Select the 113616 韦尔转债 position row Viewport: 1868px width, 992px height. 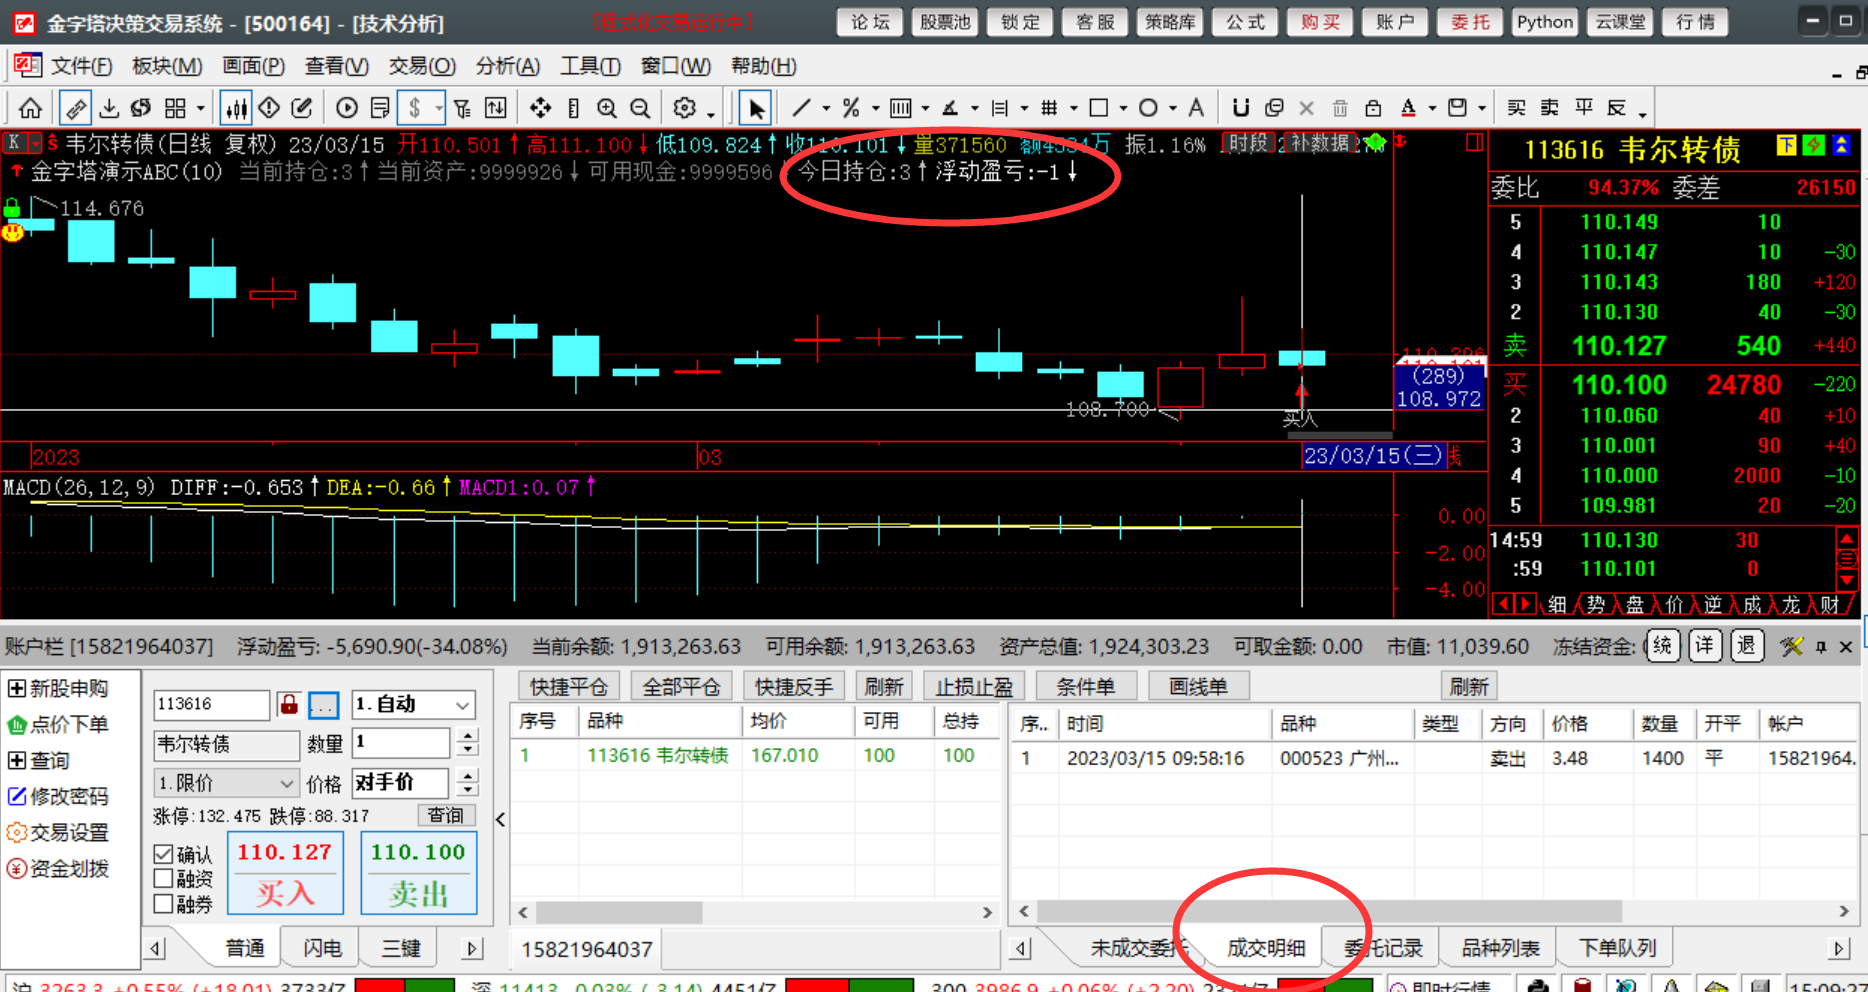pyautogui.click(x=755, y=756)
